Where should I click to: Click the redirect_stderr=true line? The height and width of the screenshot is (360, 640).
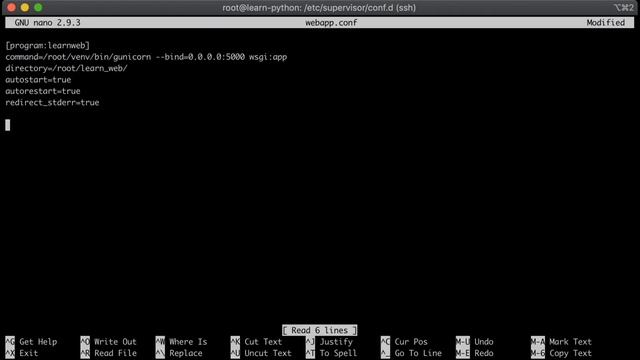coord(52,102)
